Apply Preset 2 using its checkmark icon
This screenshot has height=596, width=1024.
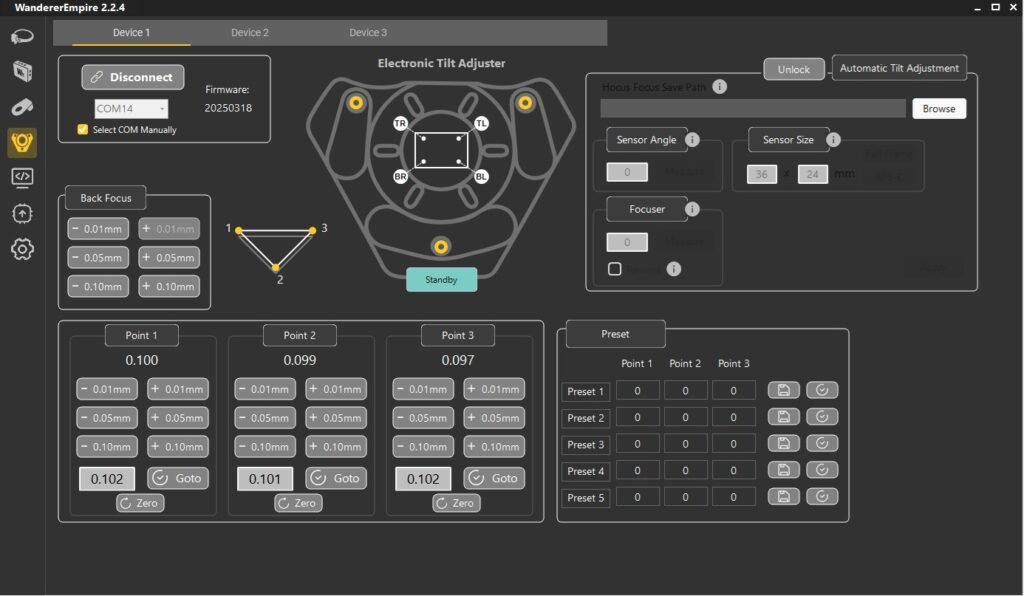[x=822, y=416]
